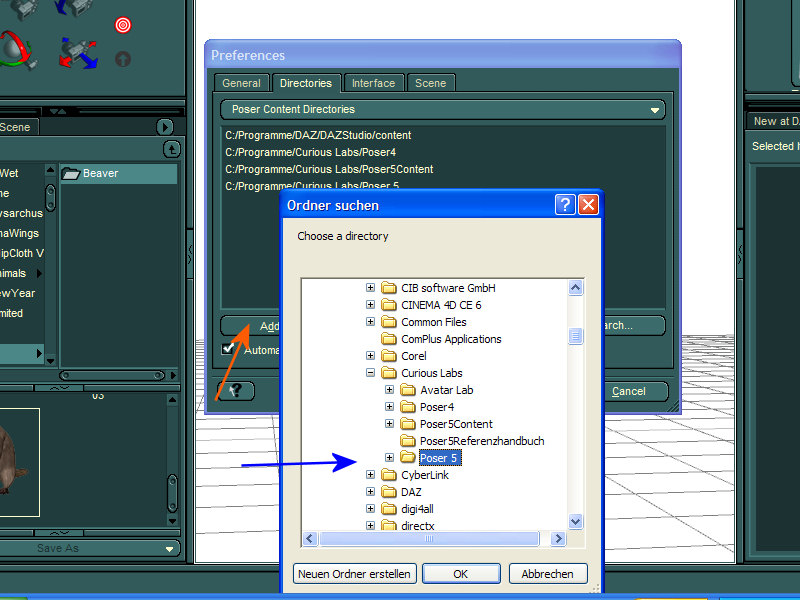Expand the digi4all node
Image resolution: width=800 pixels, height=600 pixels.
(x=370, y=509)
